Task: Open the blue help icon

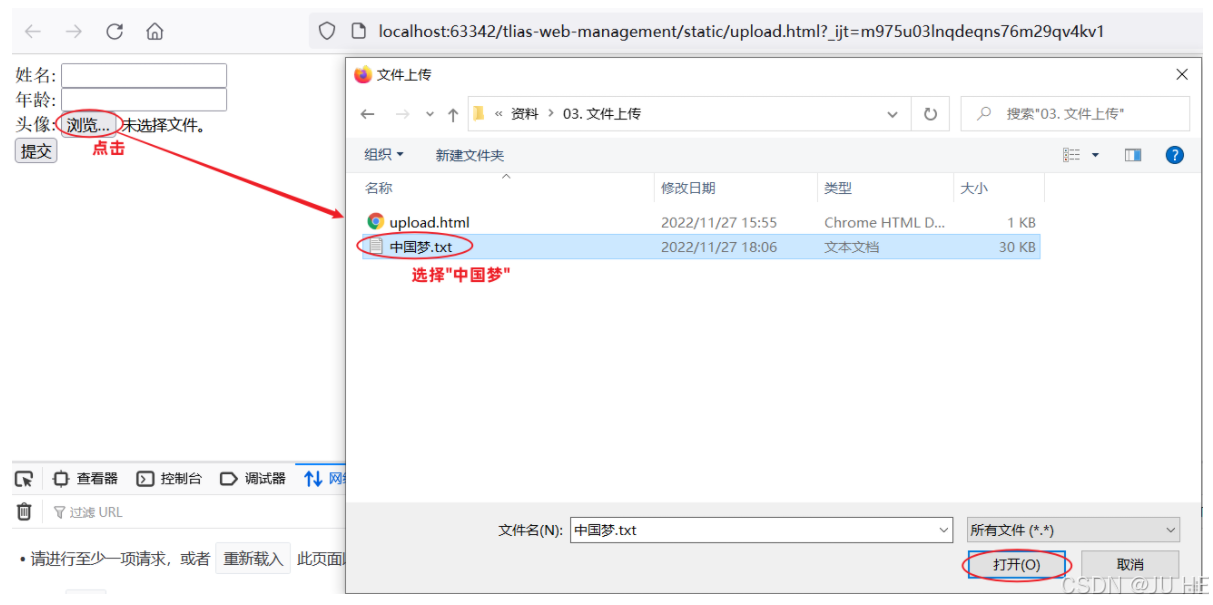Action: [x=1175, y=155]
